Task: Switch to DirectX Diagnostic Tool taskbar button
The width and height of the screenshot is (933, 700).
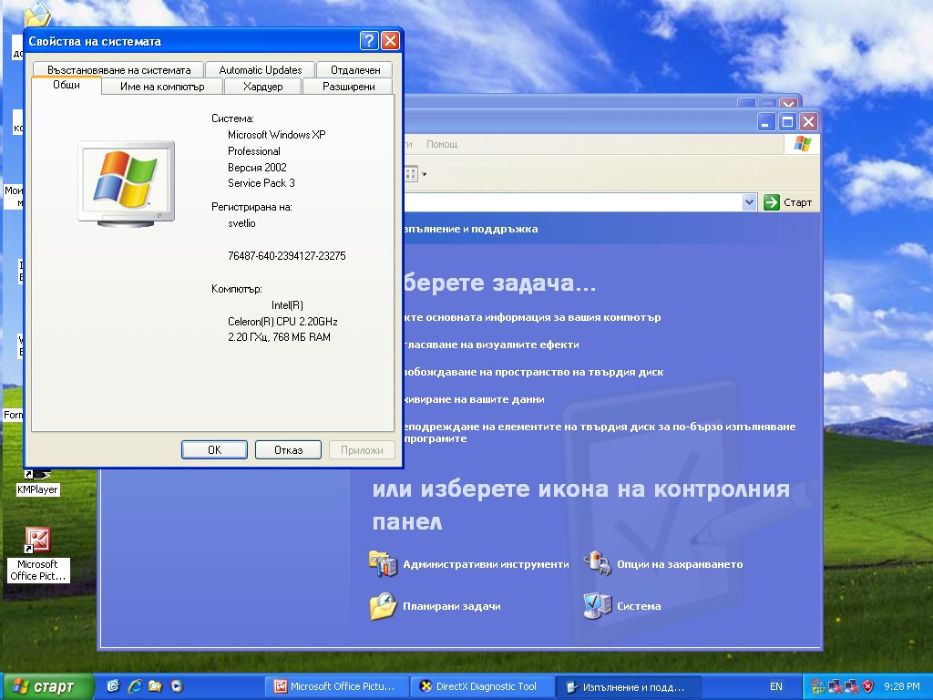Action: coord(482,686)
